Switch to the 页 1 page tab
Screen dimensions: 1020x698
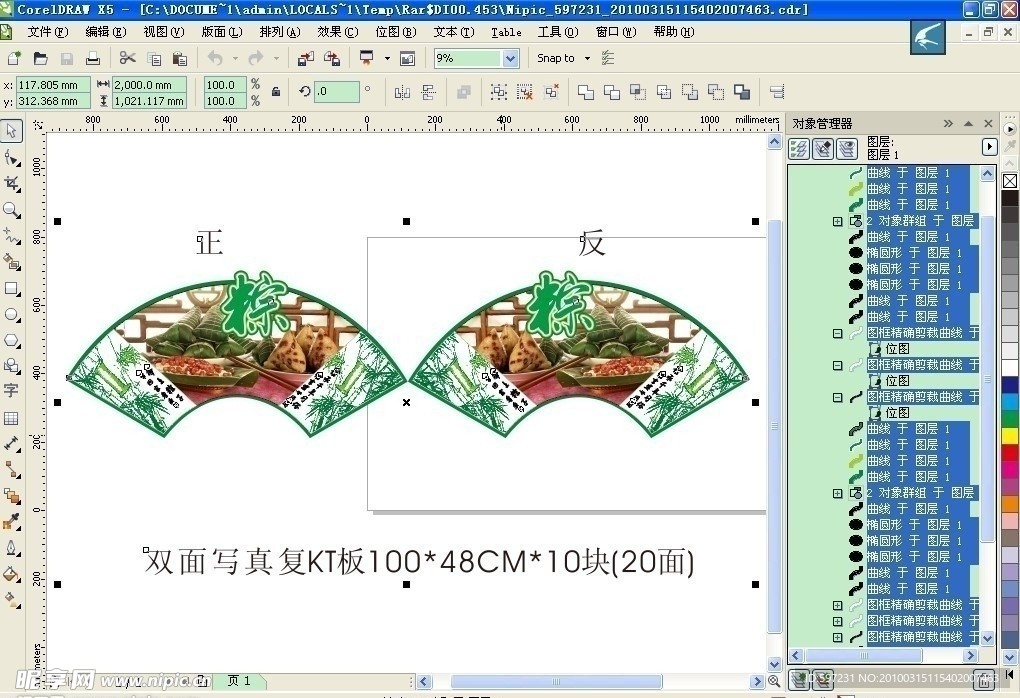pos(239,681)
